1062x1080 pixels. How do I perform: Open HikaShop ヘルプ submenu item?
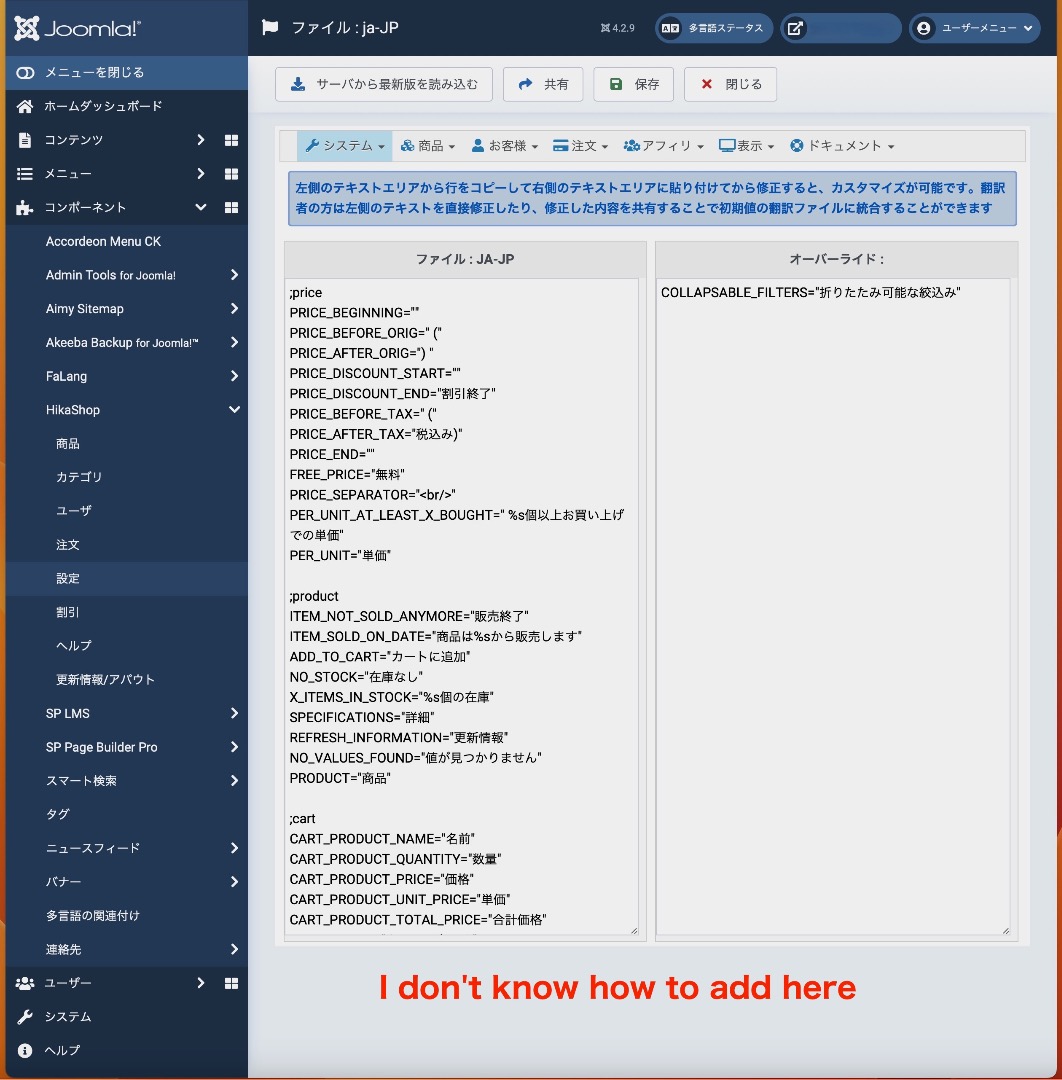tap(74, 645)
